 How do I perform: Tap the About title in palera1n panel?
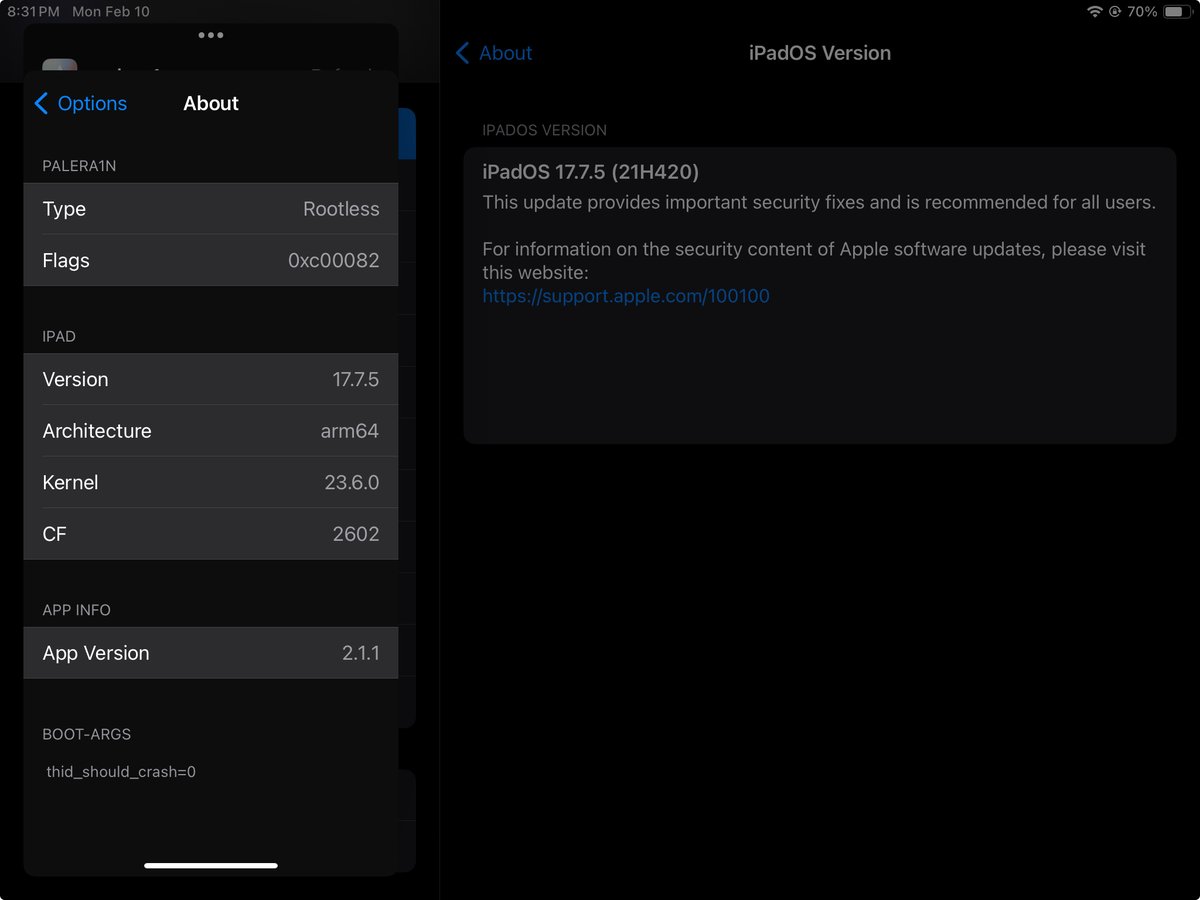pyautogui.click(x=211, y=103)
